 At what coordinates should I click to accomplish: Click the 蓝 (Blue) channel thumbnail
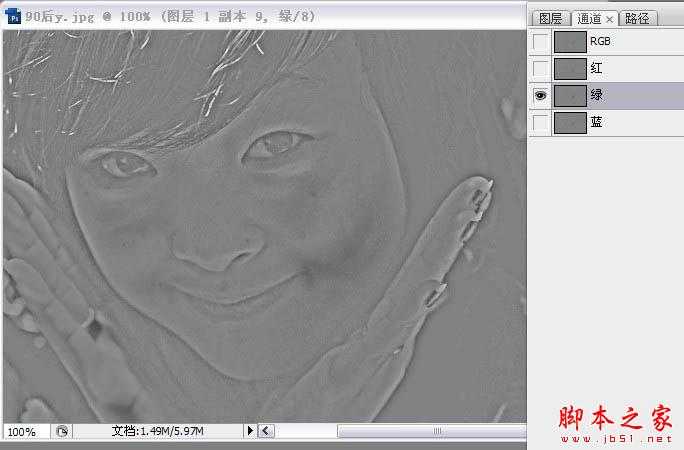point(570,122)
